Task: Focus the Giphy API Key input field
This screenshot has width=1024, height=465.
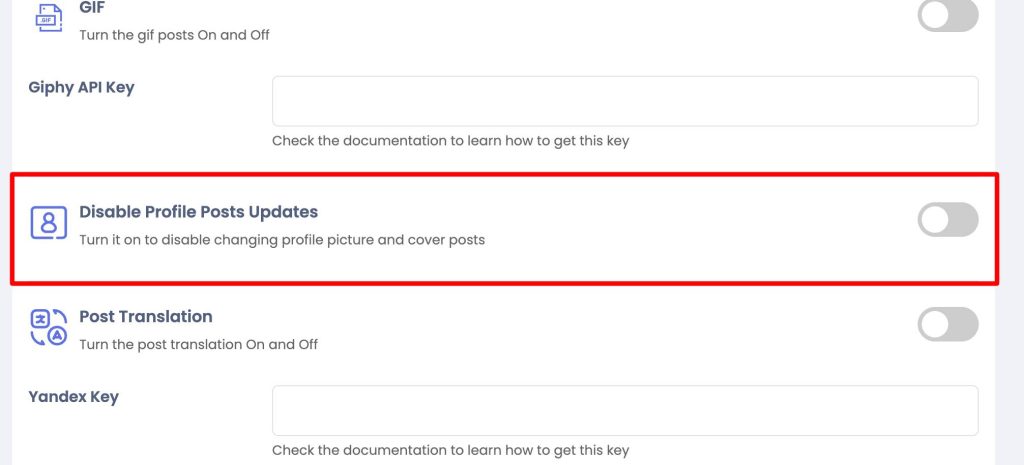Action: (x=625, y=101)
